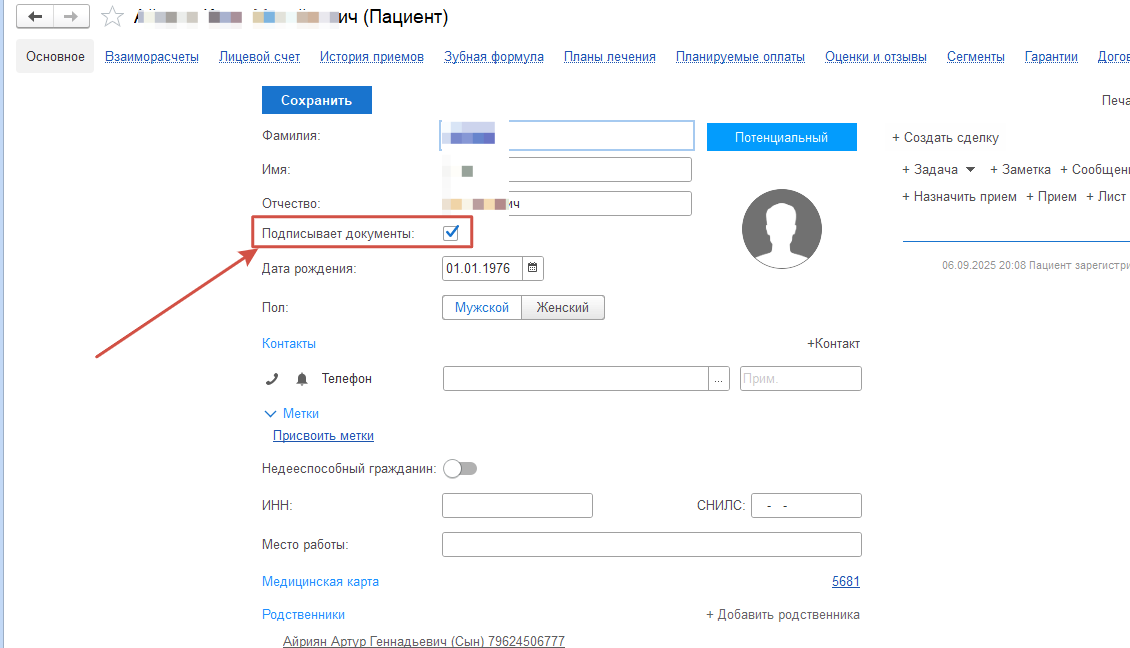Open the Контакты section link
Screen dimensions: 1130x648
click(289, 344)
